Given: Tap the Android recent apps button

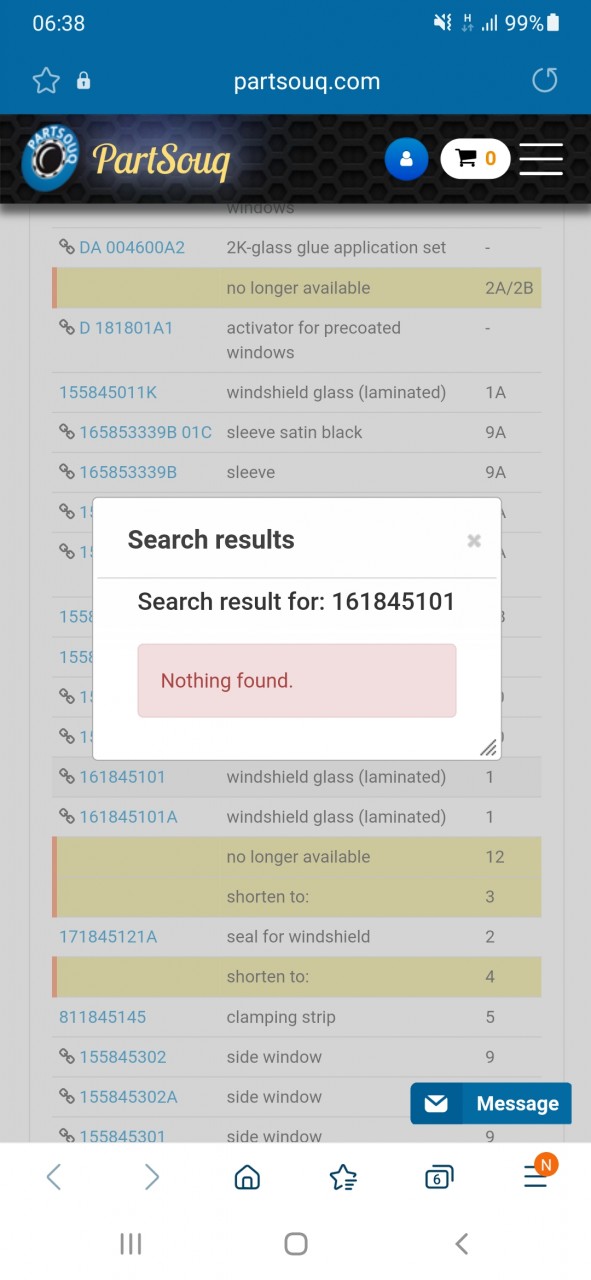Looking at the screenshot, I should tap(130, 1243).
